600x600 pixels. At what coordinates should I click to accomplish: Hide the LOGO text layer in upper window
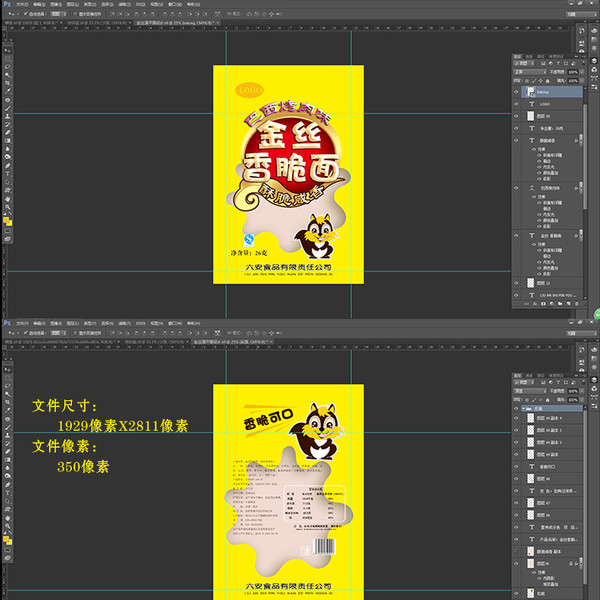[516, 104]
